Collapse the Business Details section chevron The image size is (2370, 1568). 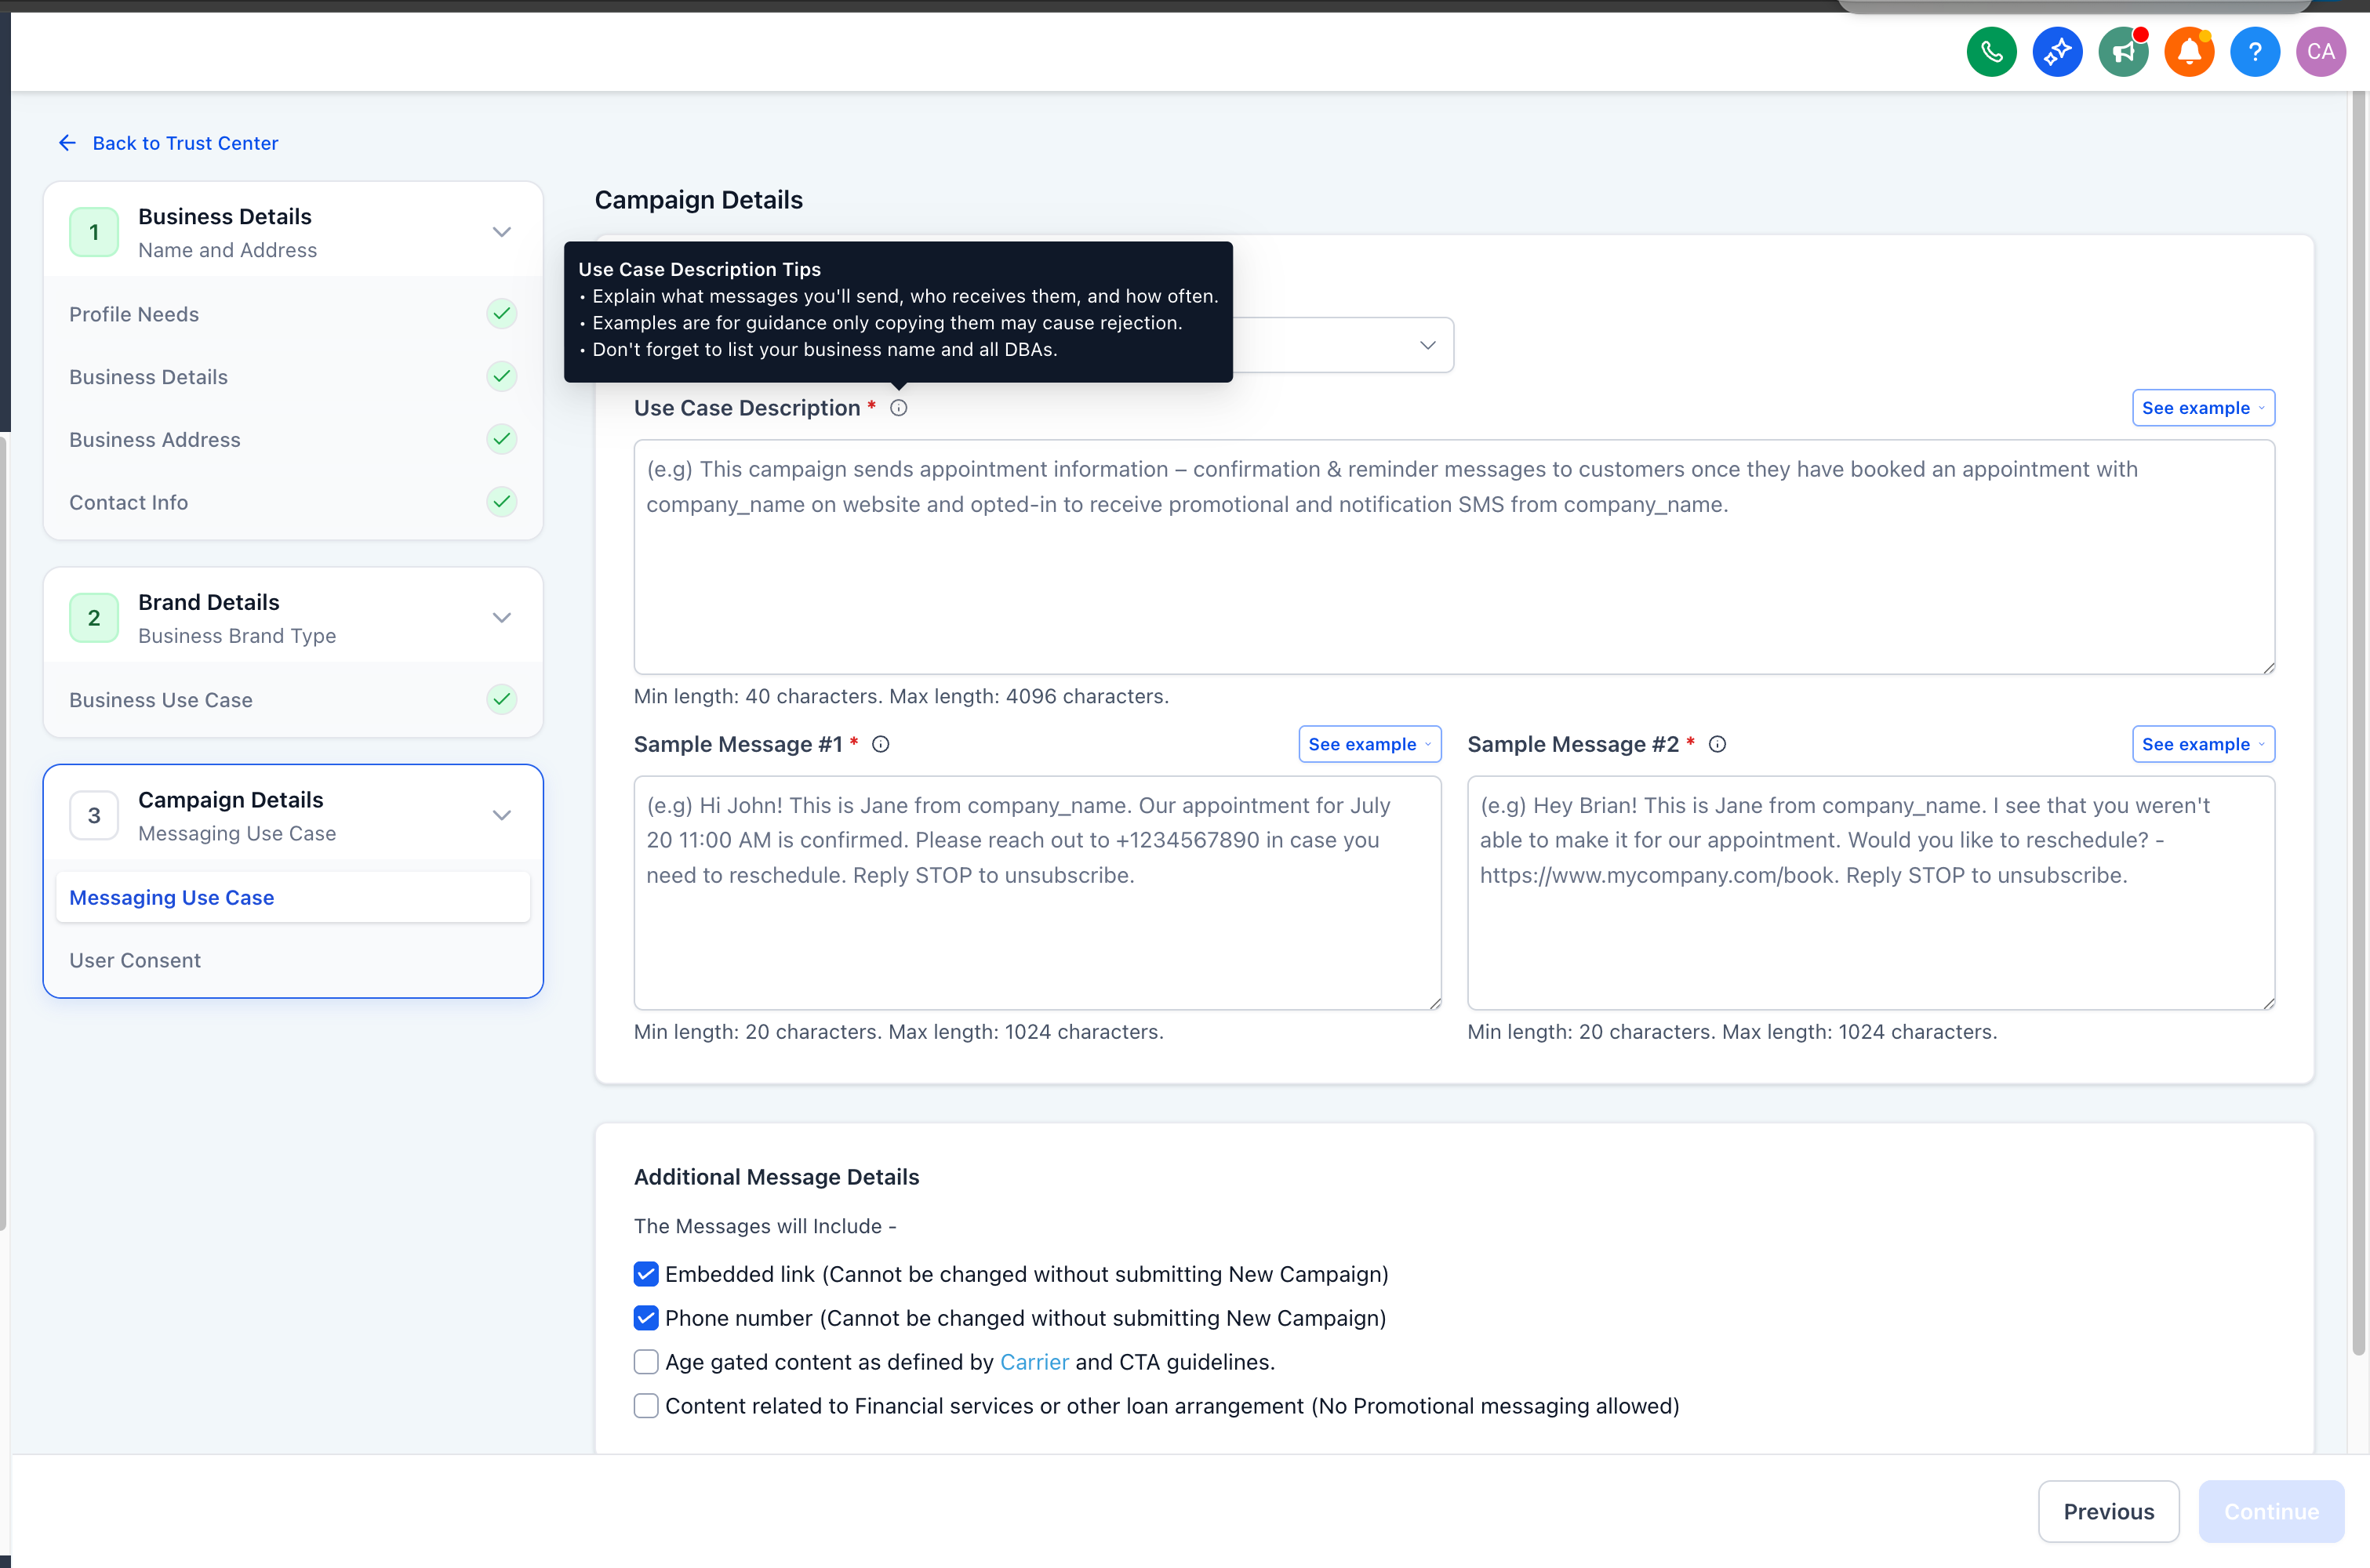502,232
